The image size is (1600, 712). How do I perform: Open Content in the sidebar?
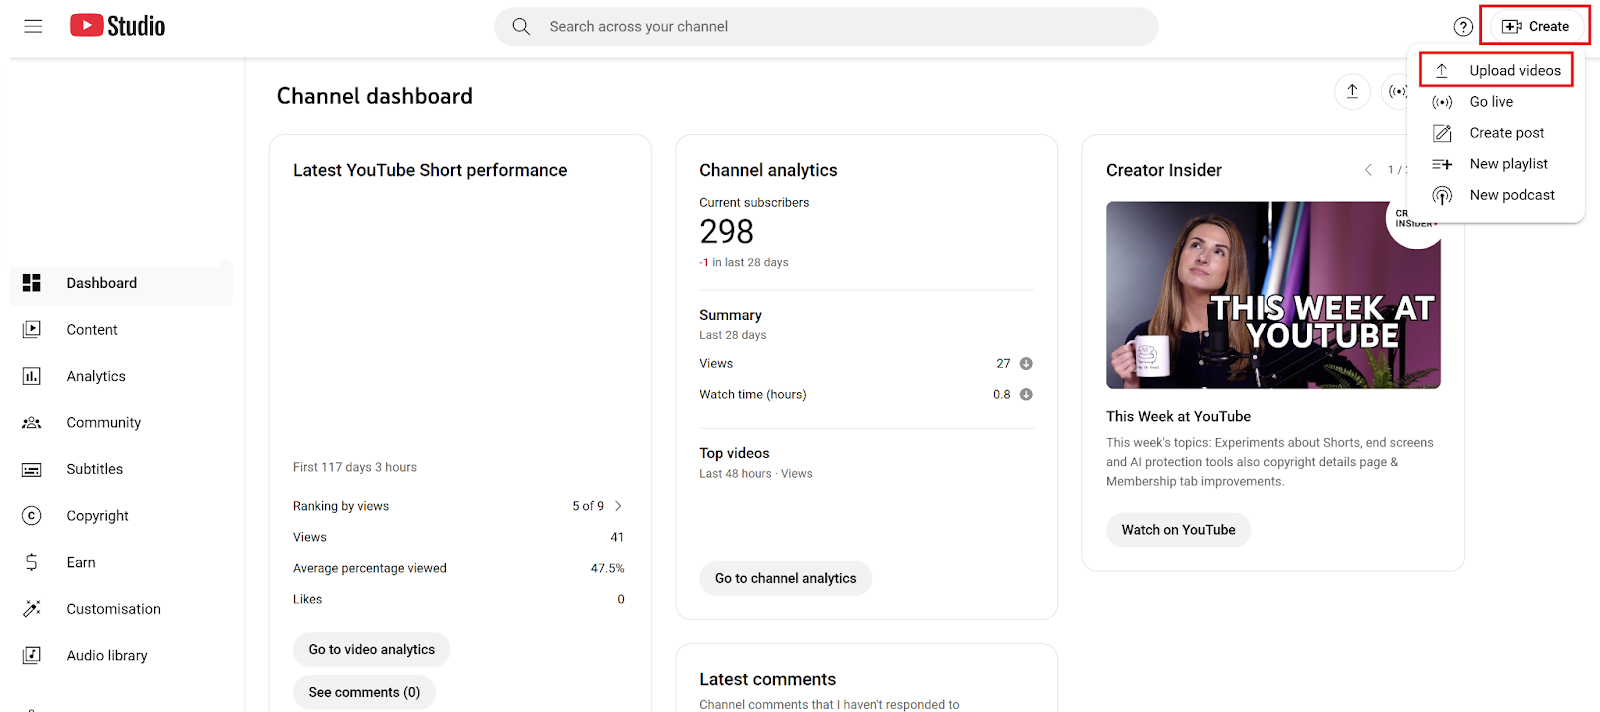(121, 330)
